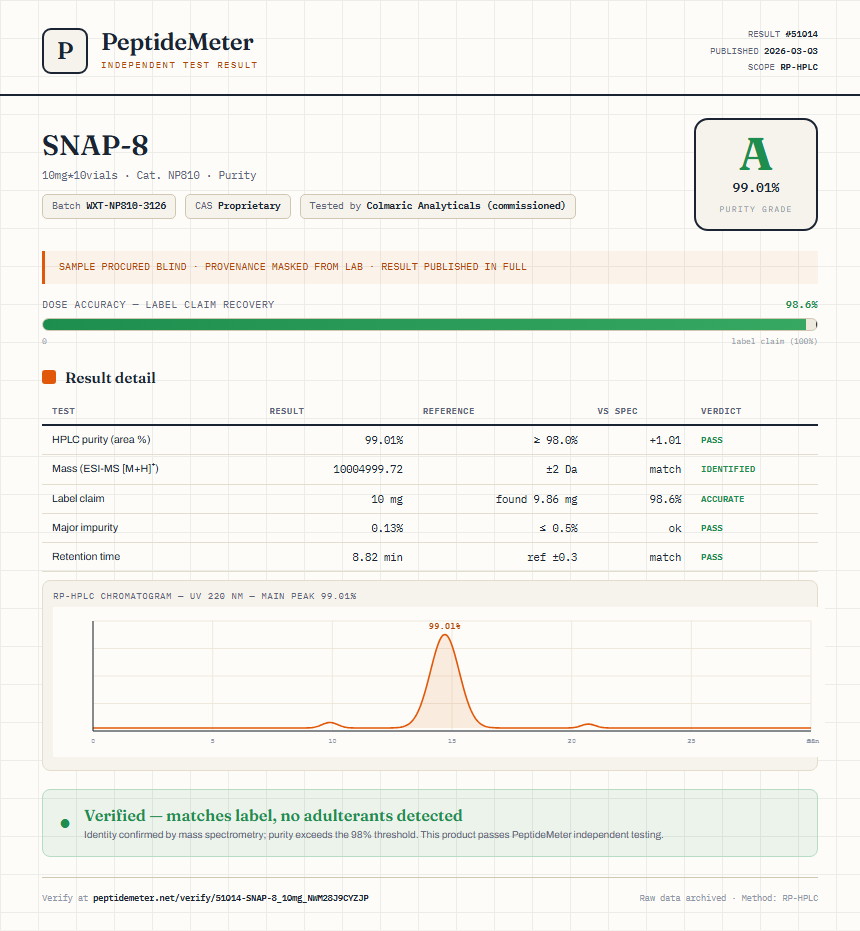Click the RESULT column header
860x931 pixels.
click(x=287, y=411)
